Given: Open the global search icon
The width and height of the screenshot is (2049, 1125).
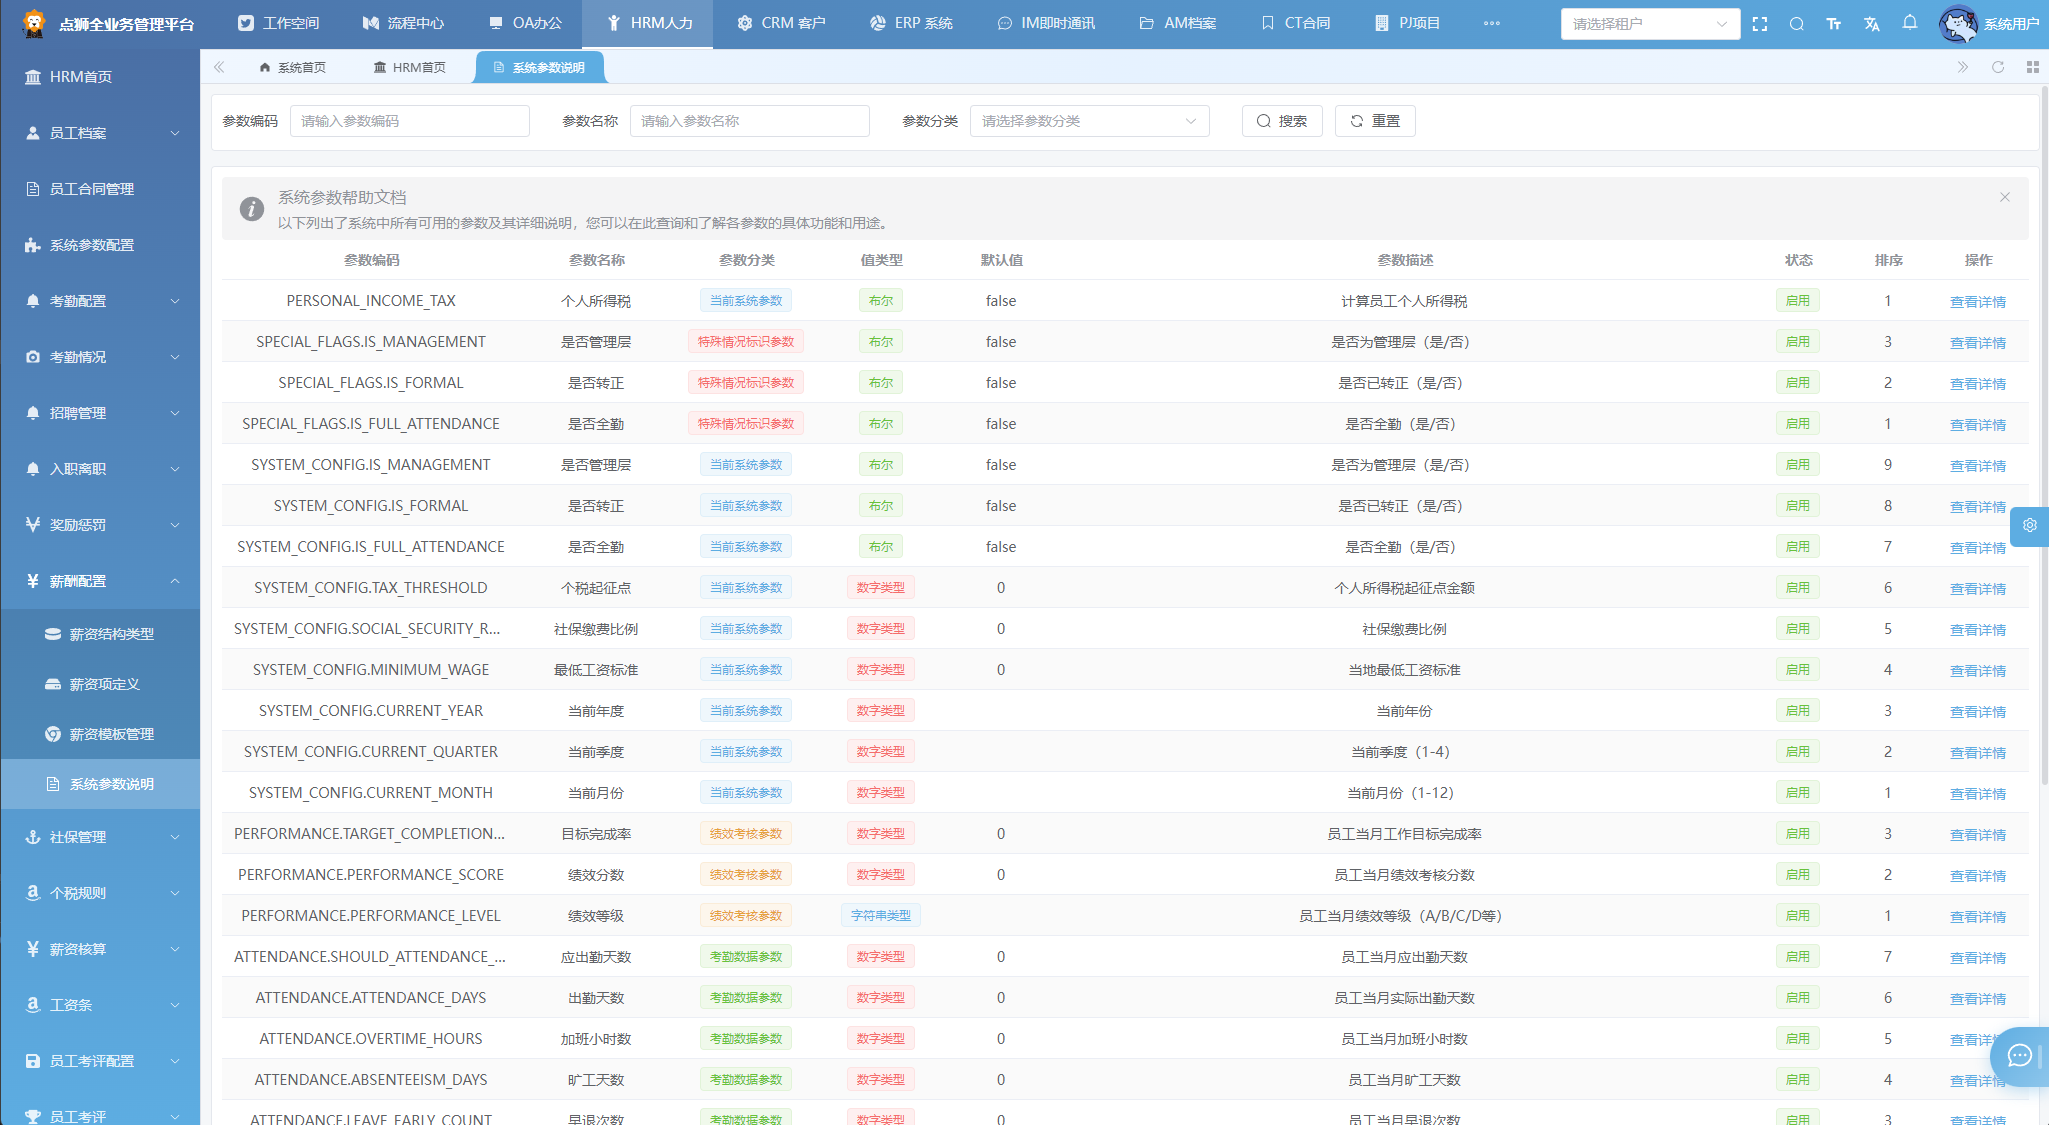Looking at the screenshot, I should pyautogui.click(x=1797, y=24).
